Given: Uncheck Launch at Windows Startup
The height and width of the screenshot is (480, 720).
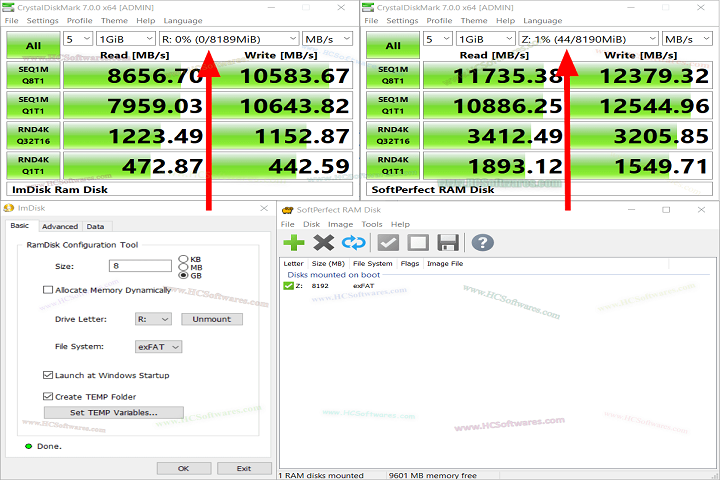Looking at the screenshot, I should click(x=48, y=375).
